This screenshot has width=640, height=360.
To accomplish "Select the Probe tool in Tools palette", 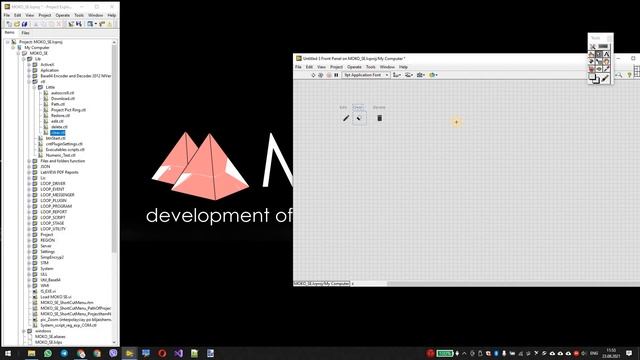I will 599,69.
